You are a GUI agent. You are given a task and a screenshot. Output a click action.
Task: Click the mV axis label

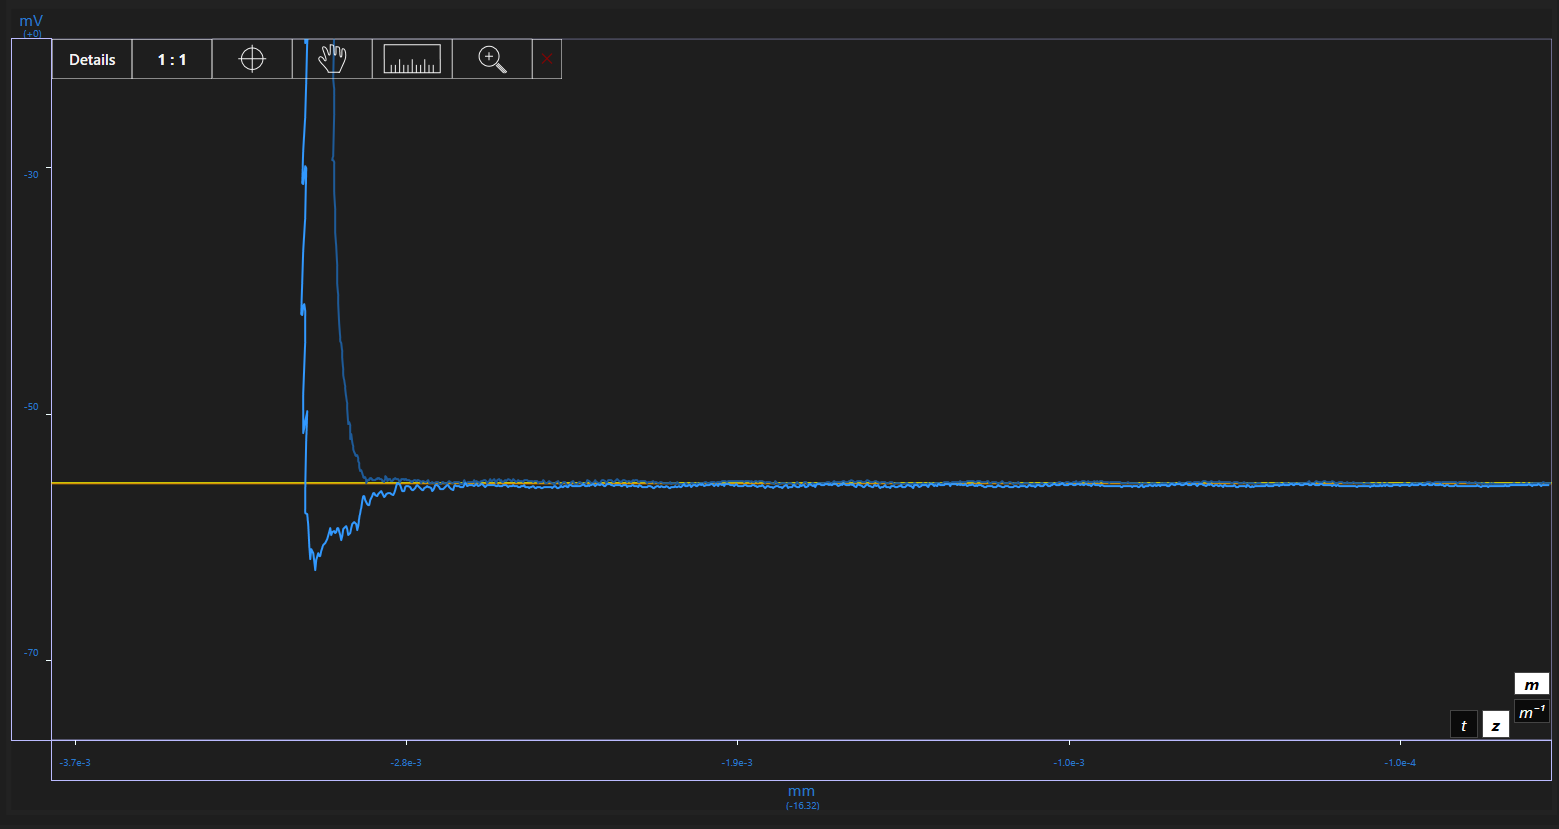31,20
